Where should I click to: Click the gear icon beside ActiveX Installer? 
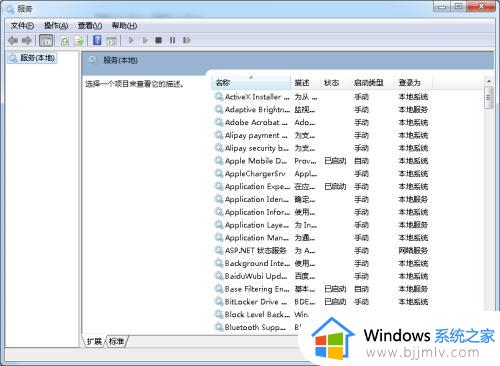tap(219, 97)
